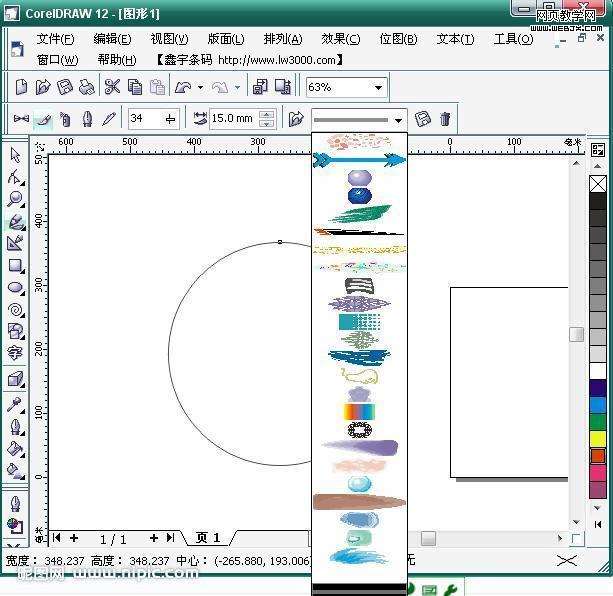Click the stroke width 15.0 mm field
The image size is (613, 596).
click(x=235, y=118)
